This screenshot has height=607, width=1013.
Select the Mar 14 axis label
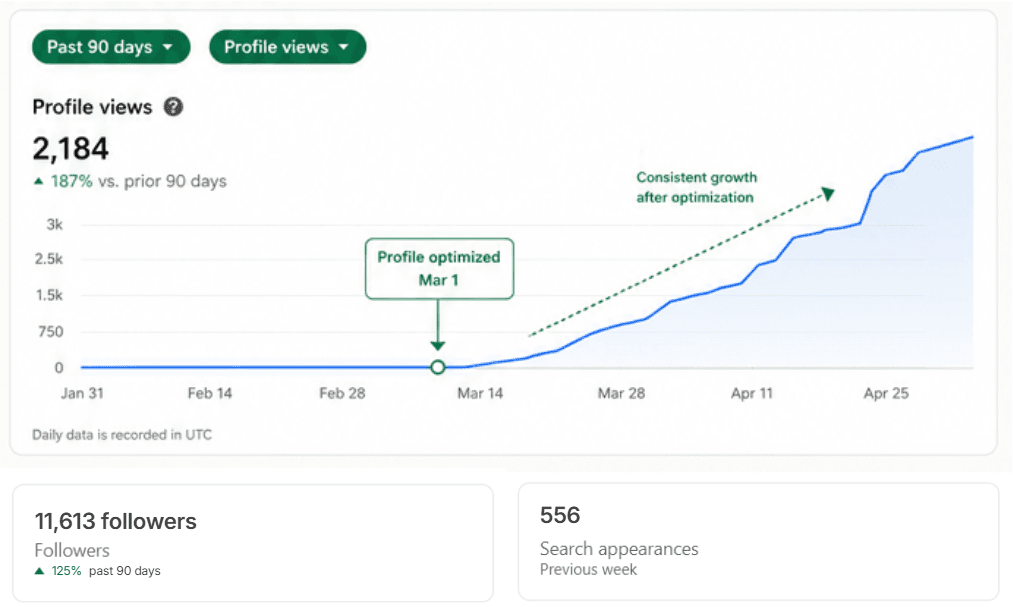480,393
